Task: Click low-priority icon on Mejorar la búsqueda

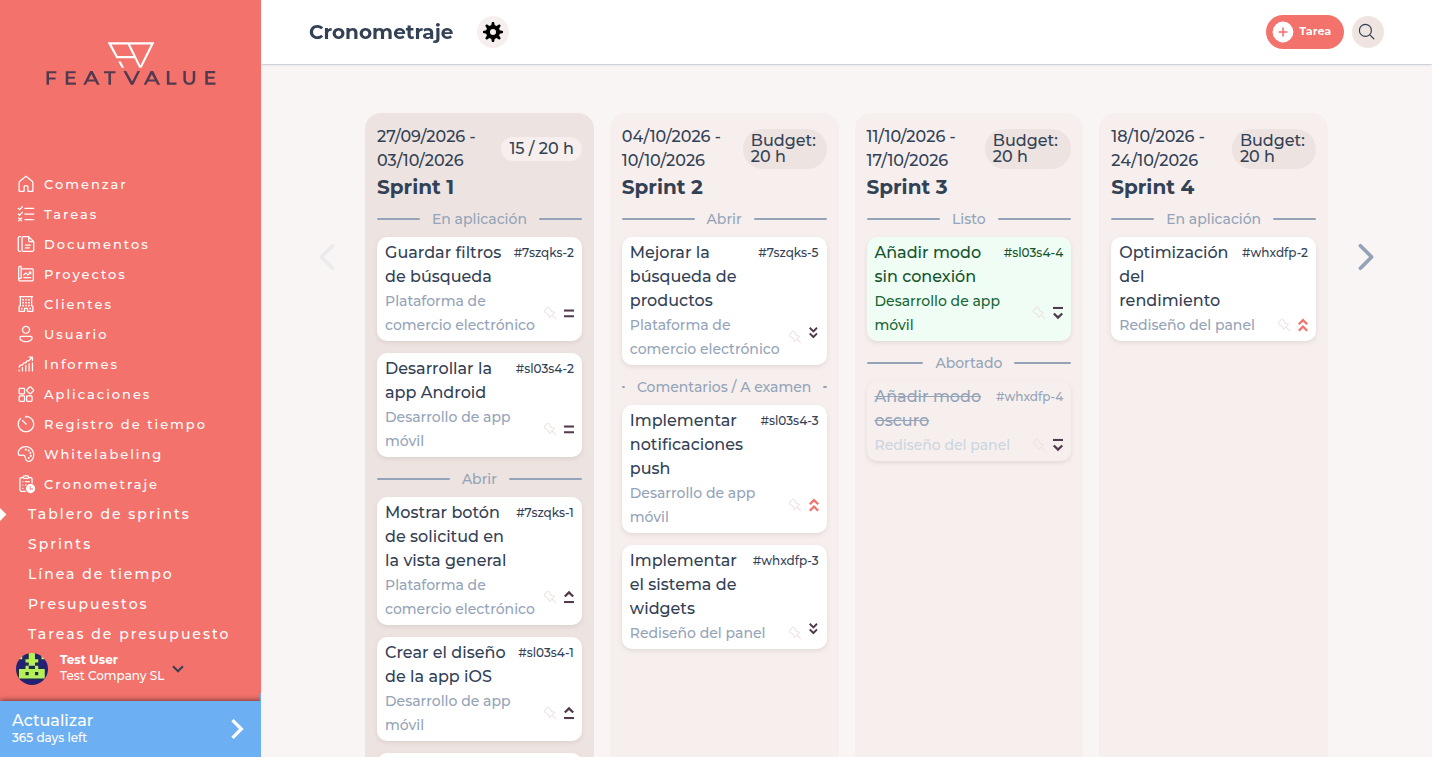Action: pyautogui.click(x=813, y=332)
